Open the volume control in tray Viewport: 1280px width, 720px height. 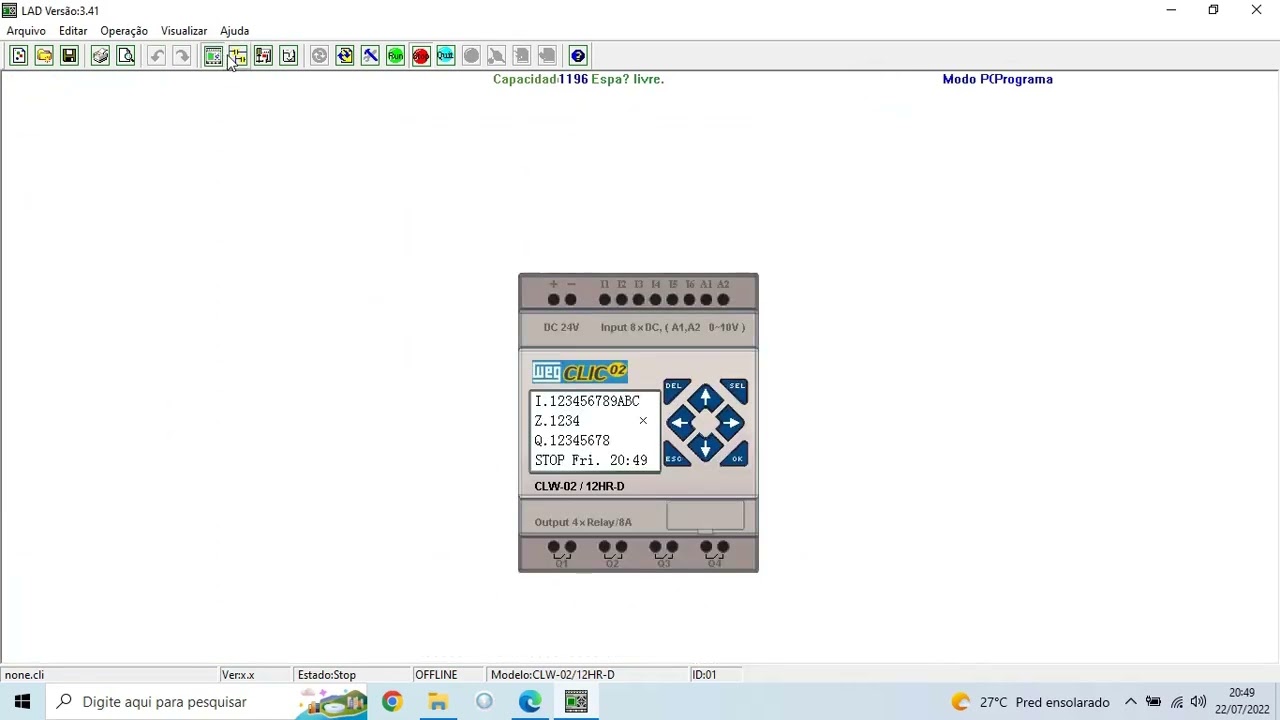[x=1198, y=702]
